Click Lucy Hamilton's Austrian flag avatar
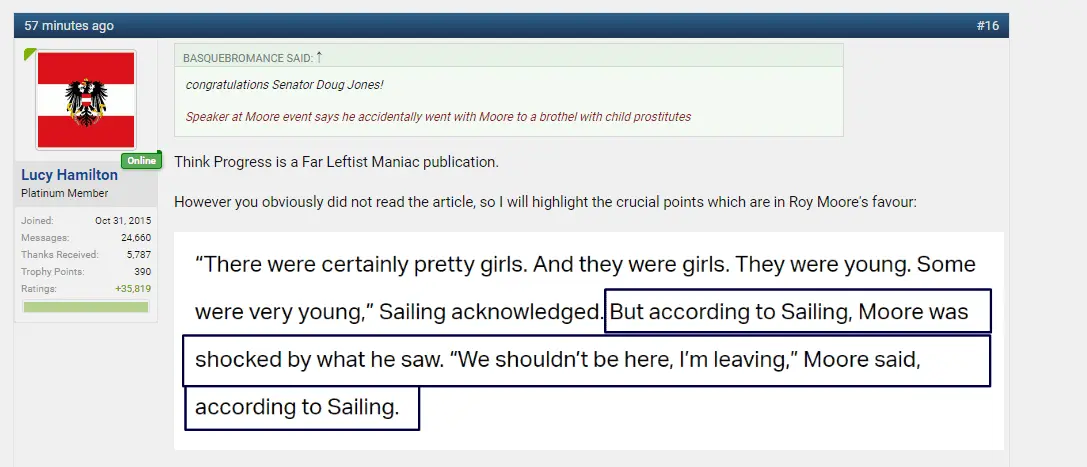 (86, 100)
